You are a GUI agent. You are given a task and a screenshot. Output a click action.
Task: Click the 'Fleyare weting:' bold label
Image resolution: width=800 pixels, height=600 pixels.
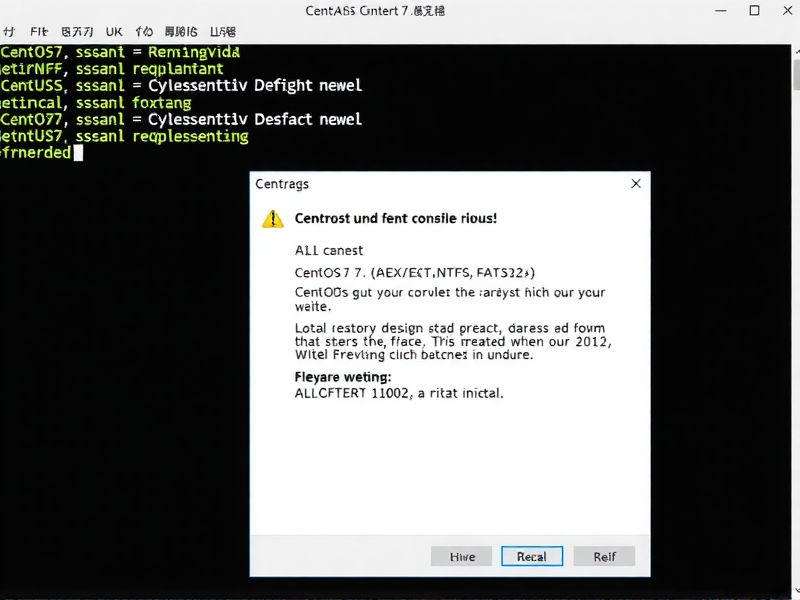pos(343,377)
